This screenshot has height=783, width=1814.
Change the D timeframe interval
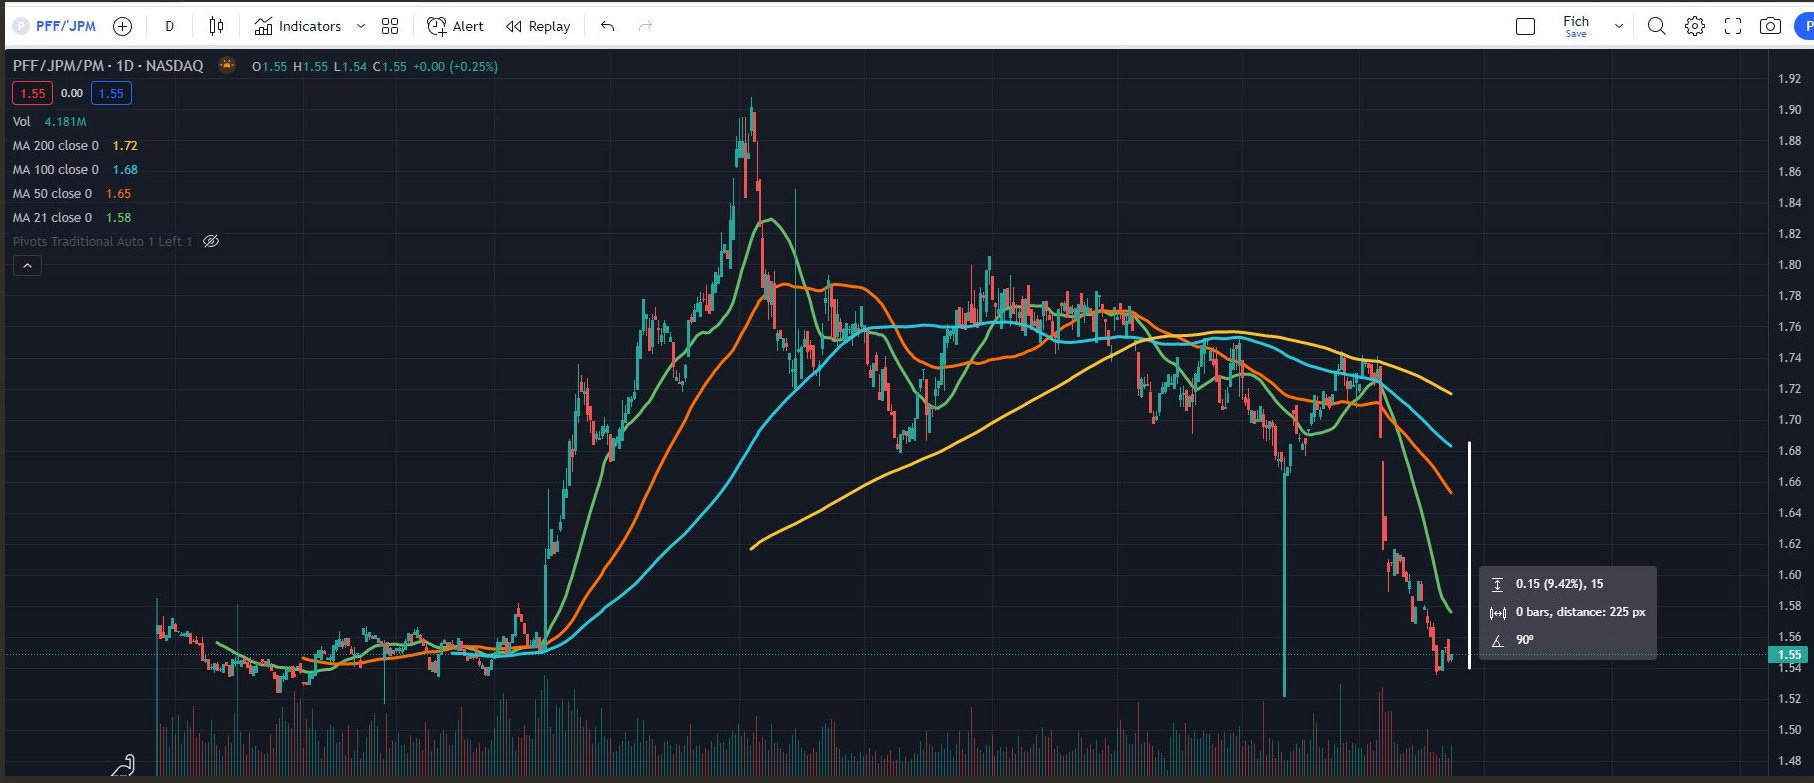[x=169, y=26]
